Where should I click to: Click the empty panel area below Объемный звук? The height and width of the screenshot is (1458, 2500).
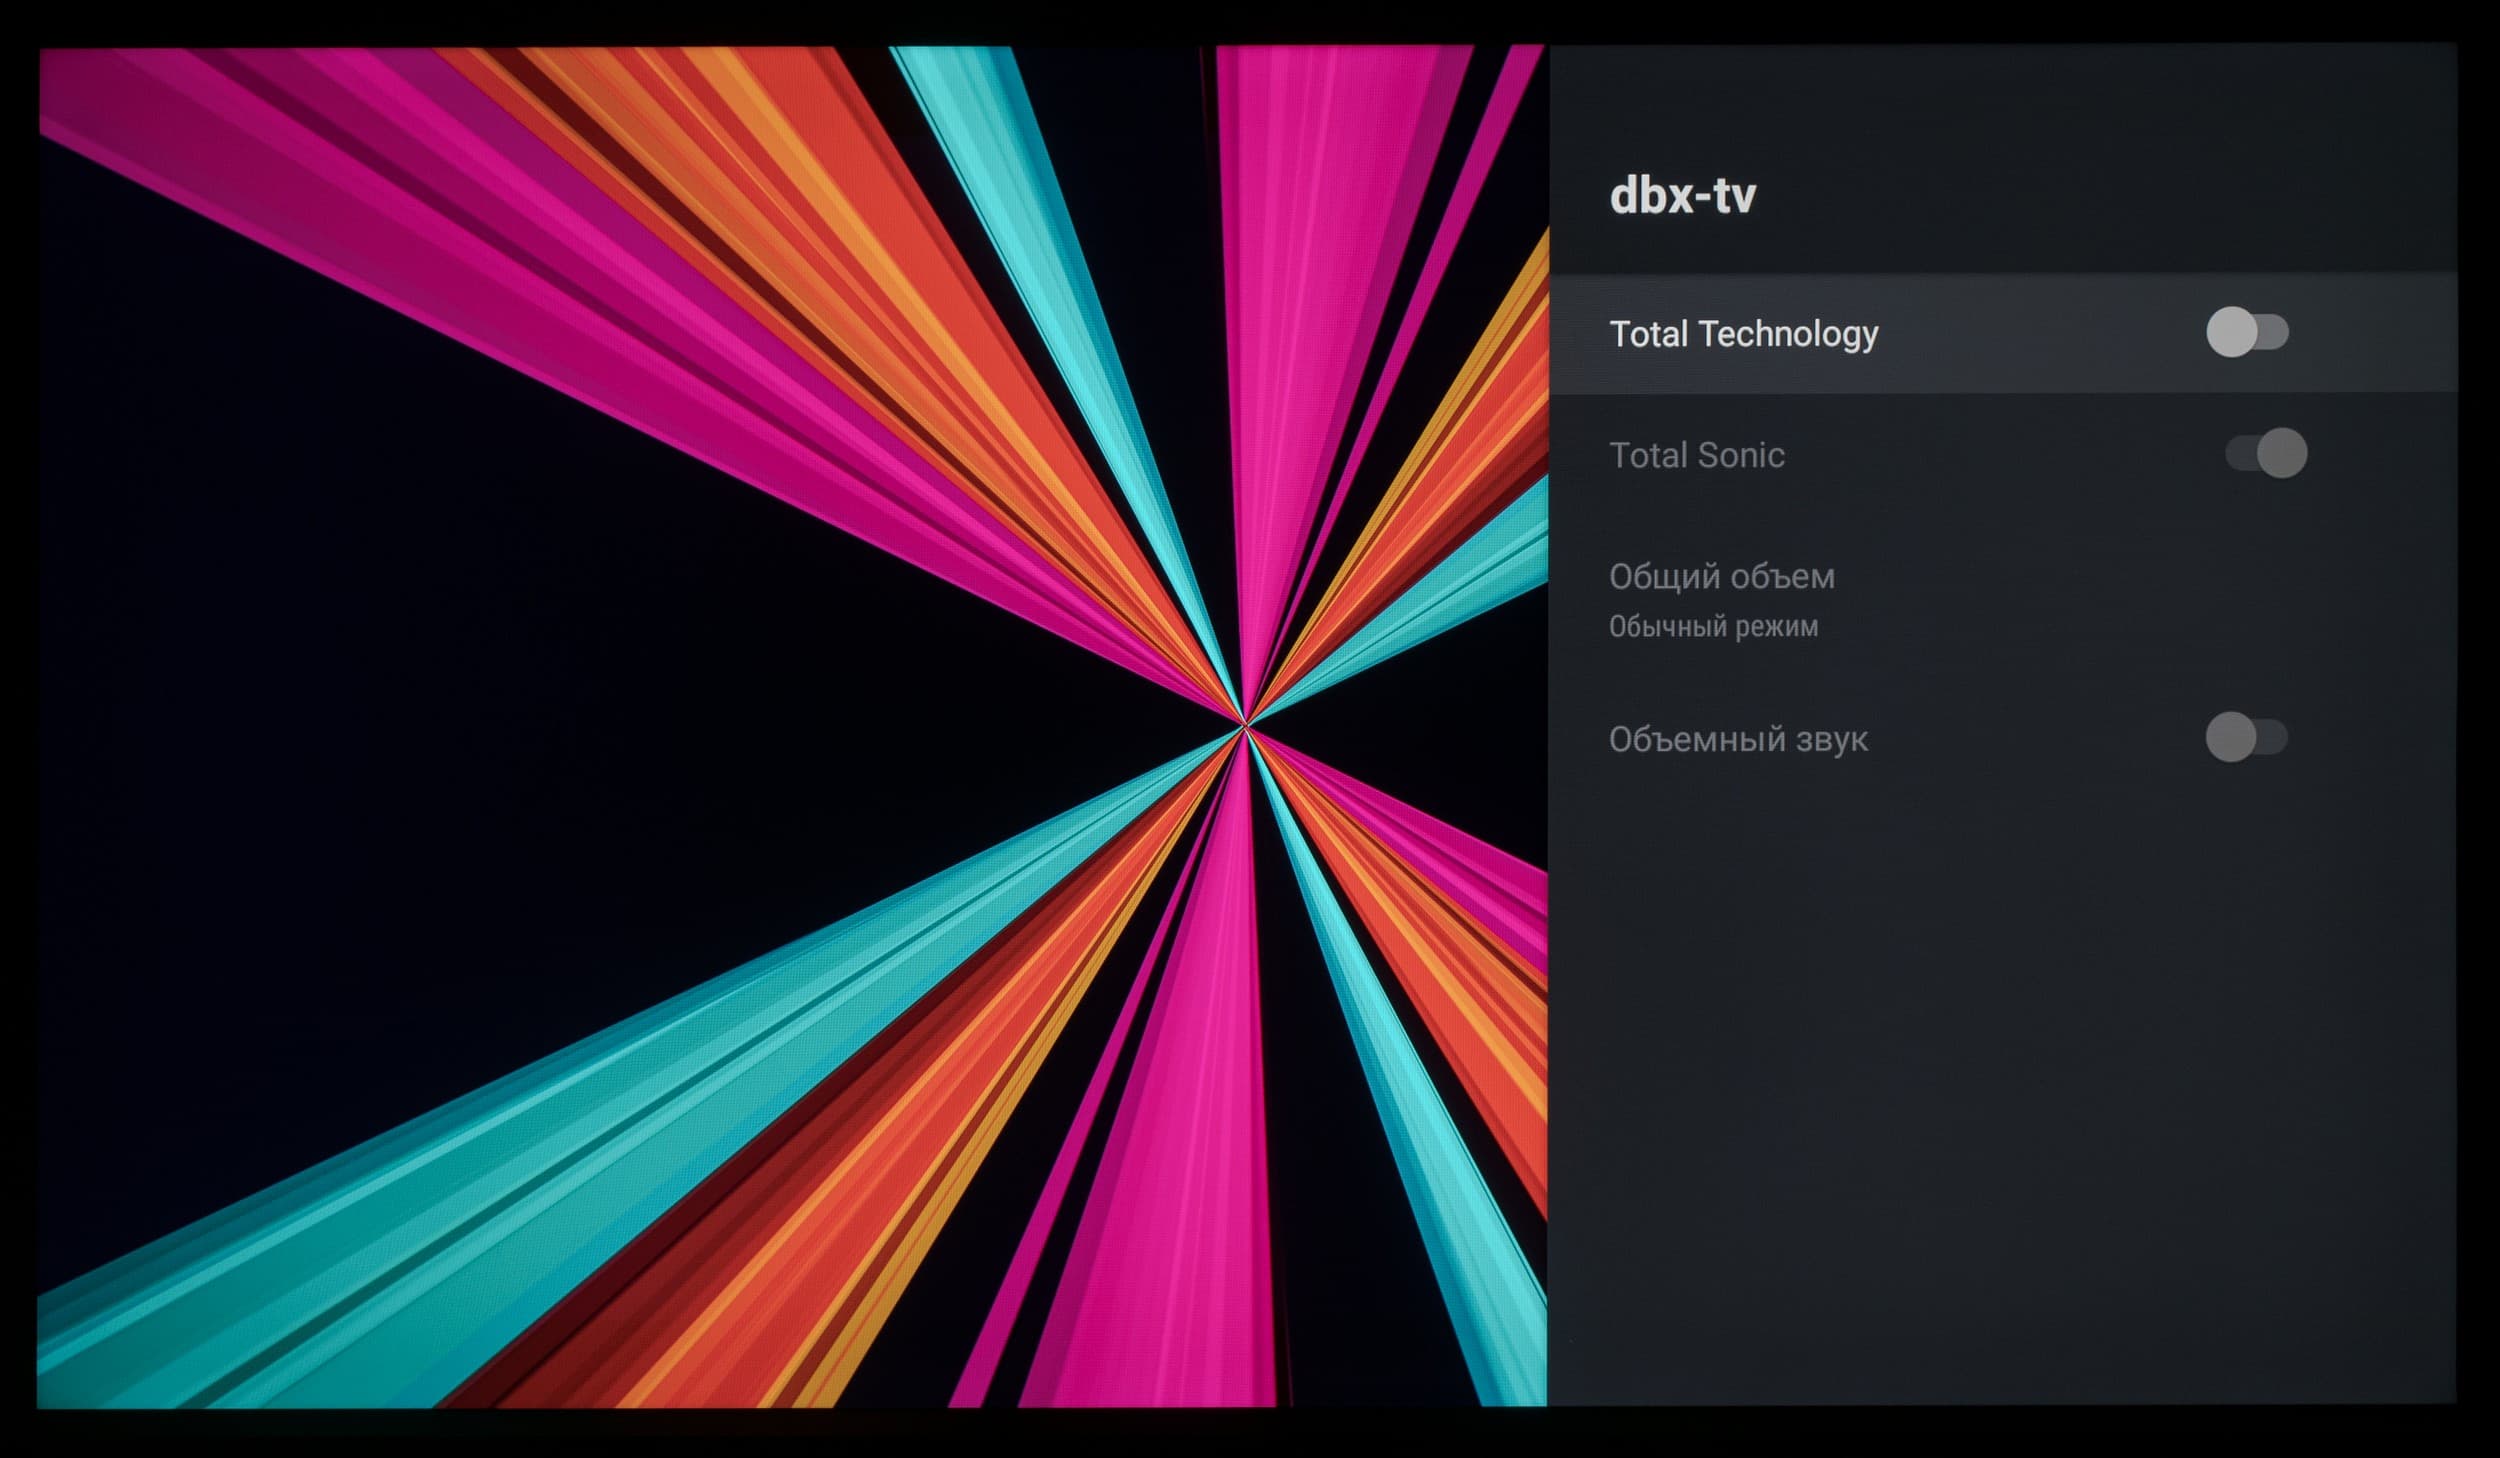pyautogui.click(x=2000, y=1050)
